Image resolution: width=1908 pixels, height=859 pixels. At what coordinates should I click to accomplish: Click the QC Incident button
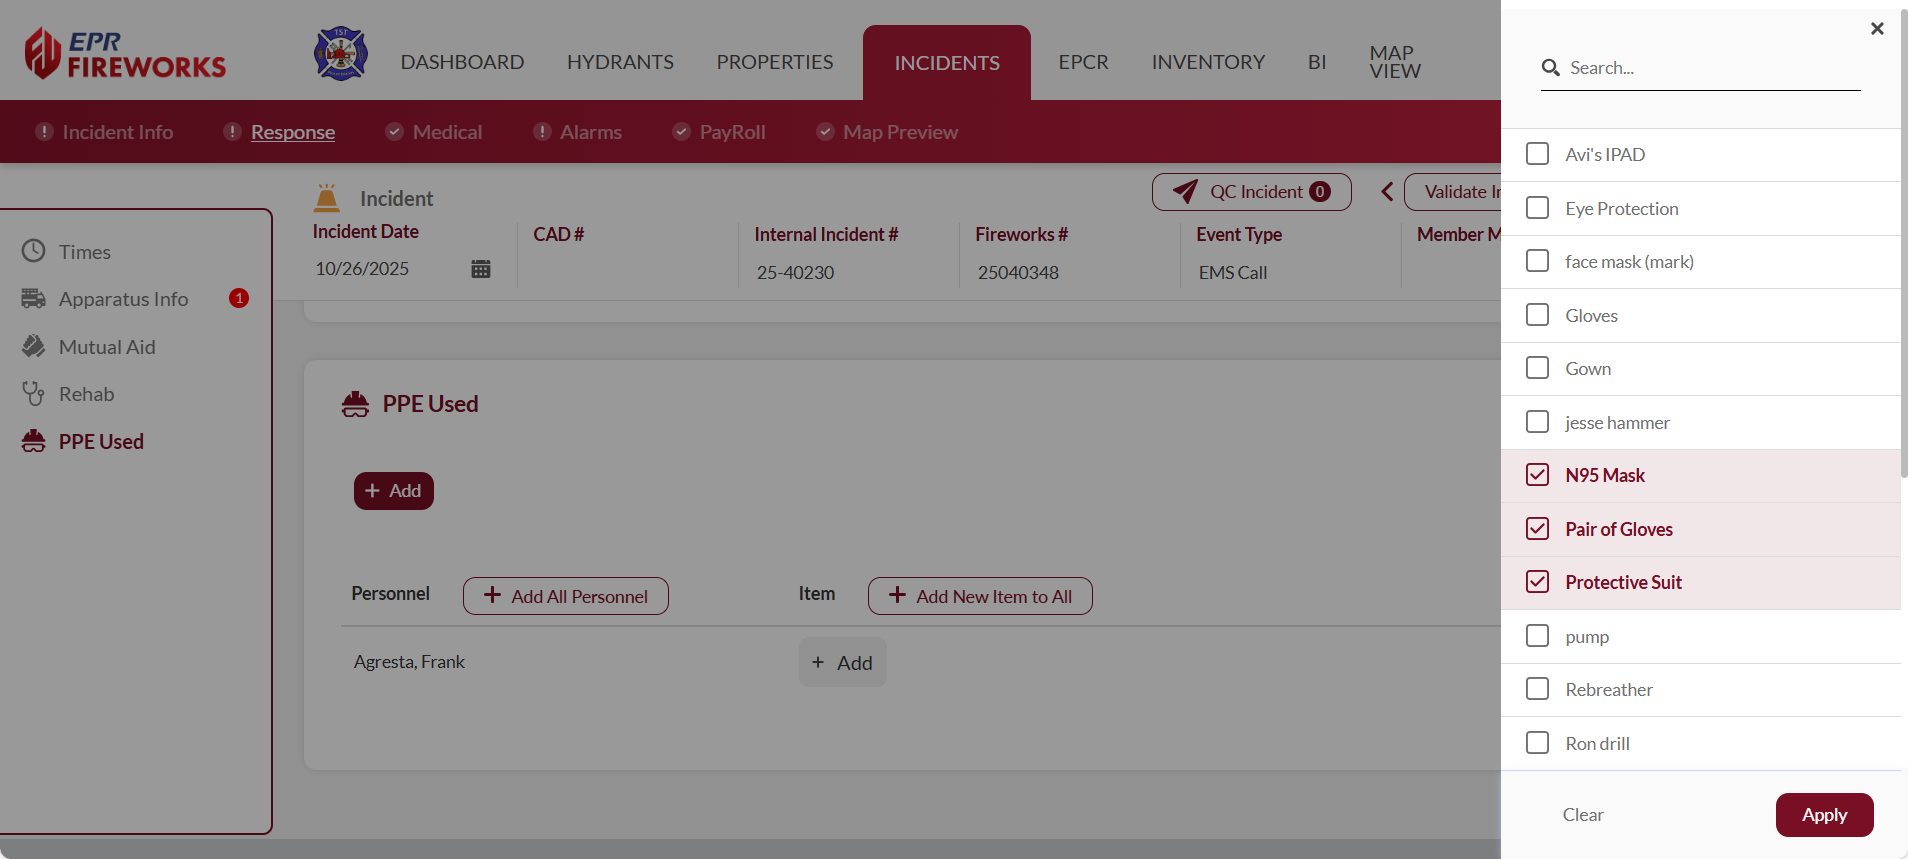[1251, 192]
